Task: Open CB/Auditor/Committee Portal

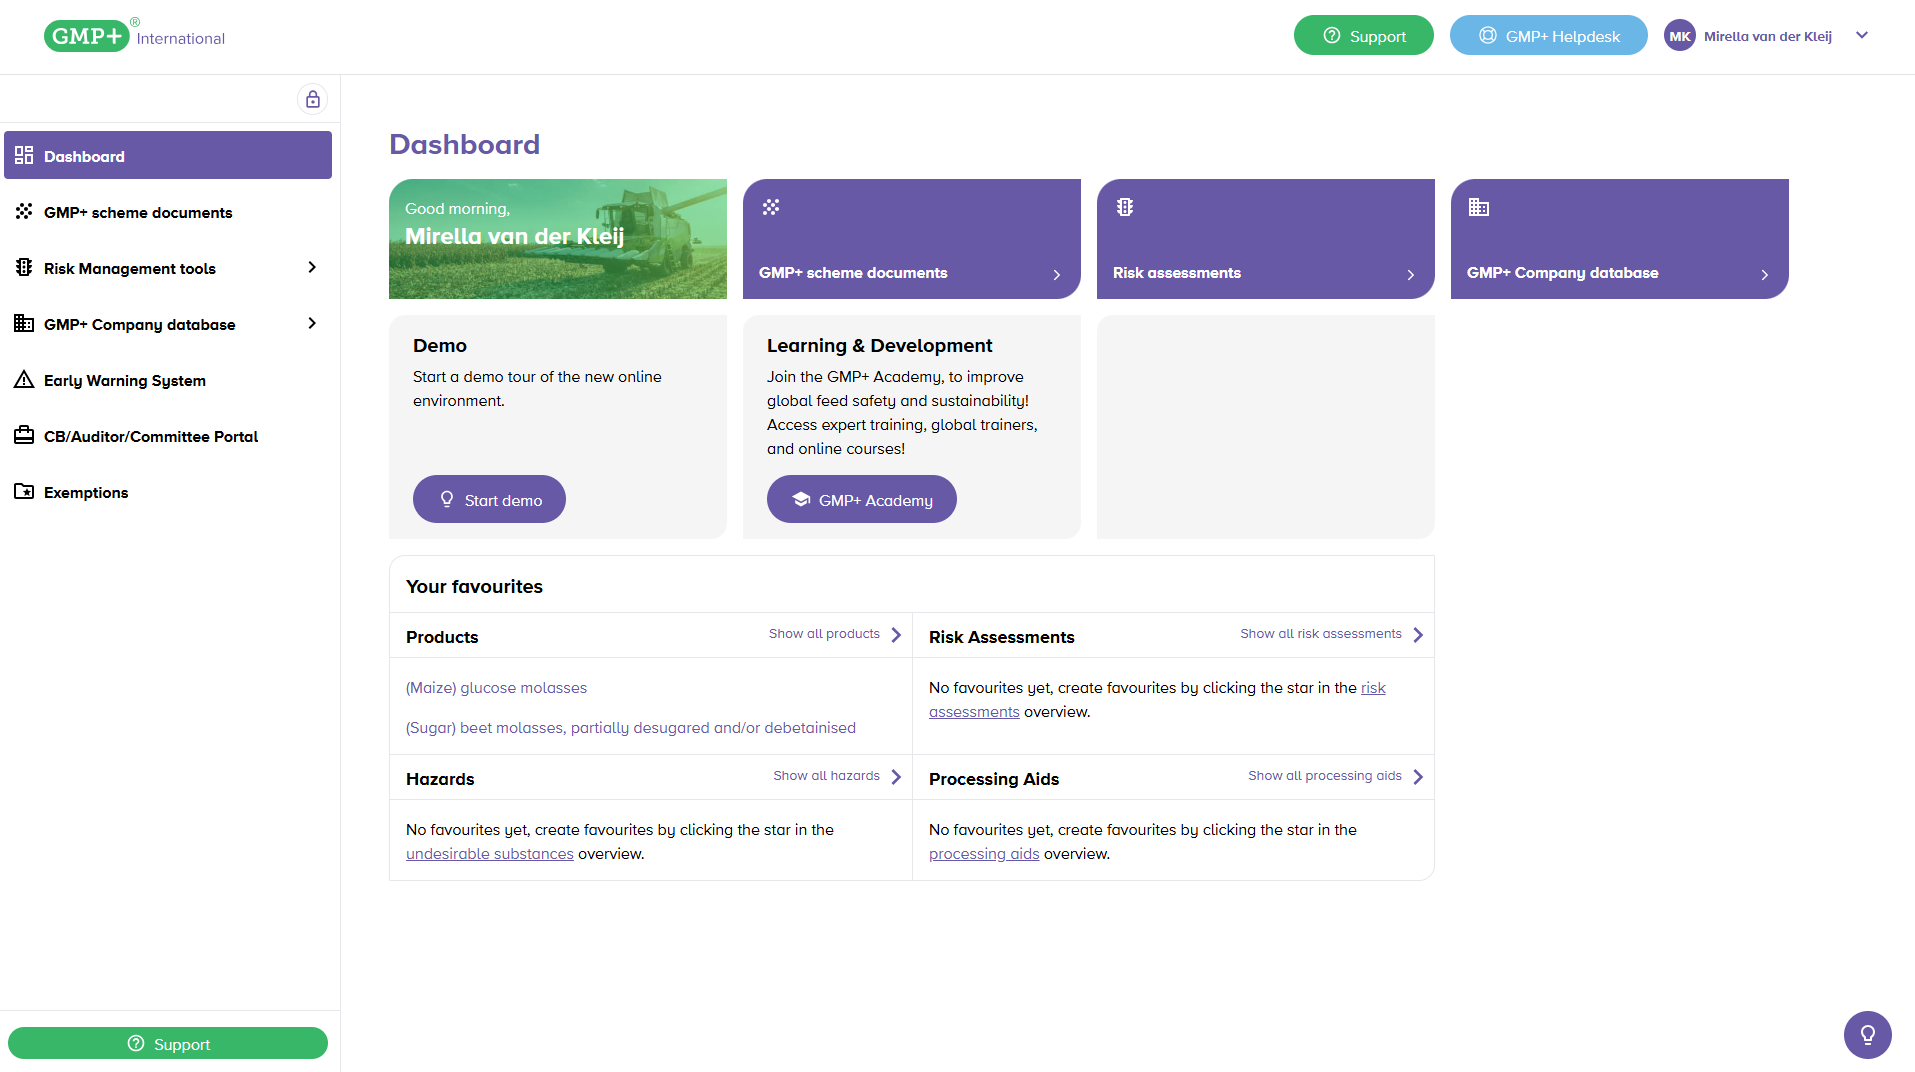Action: tap(168, 435)
